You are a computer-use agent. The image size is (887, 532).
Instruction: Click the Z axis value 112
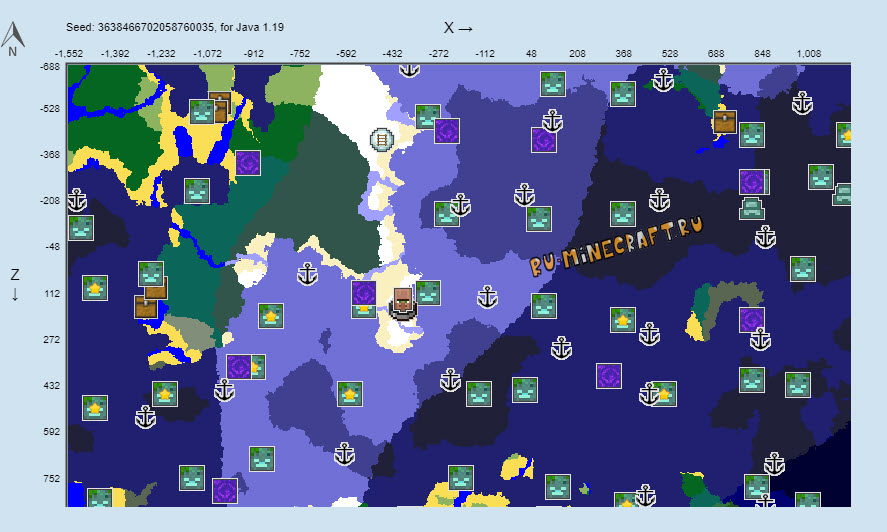coord(52,294)
